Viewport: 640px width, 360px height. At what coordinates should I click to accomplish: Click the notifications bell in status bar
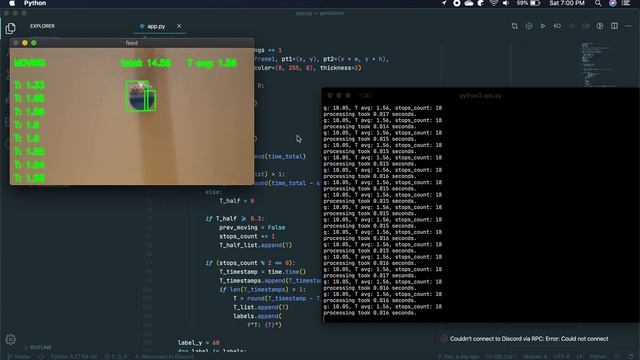631,357
